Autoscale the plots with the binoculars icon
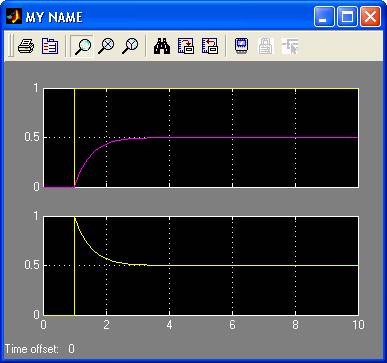Viewport: 387px width, 363px height. (162, 46)
